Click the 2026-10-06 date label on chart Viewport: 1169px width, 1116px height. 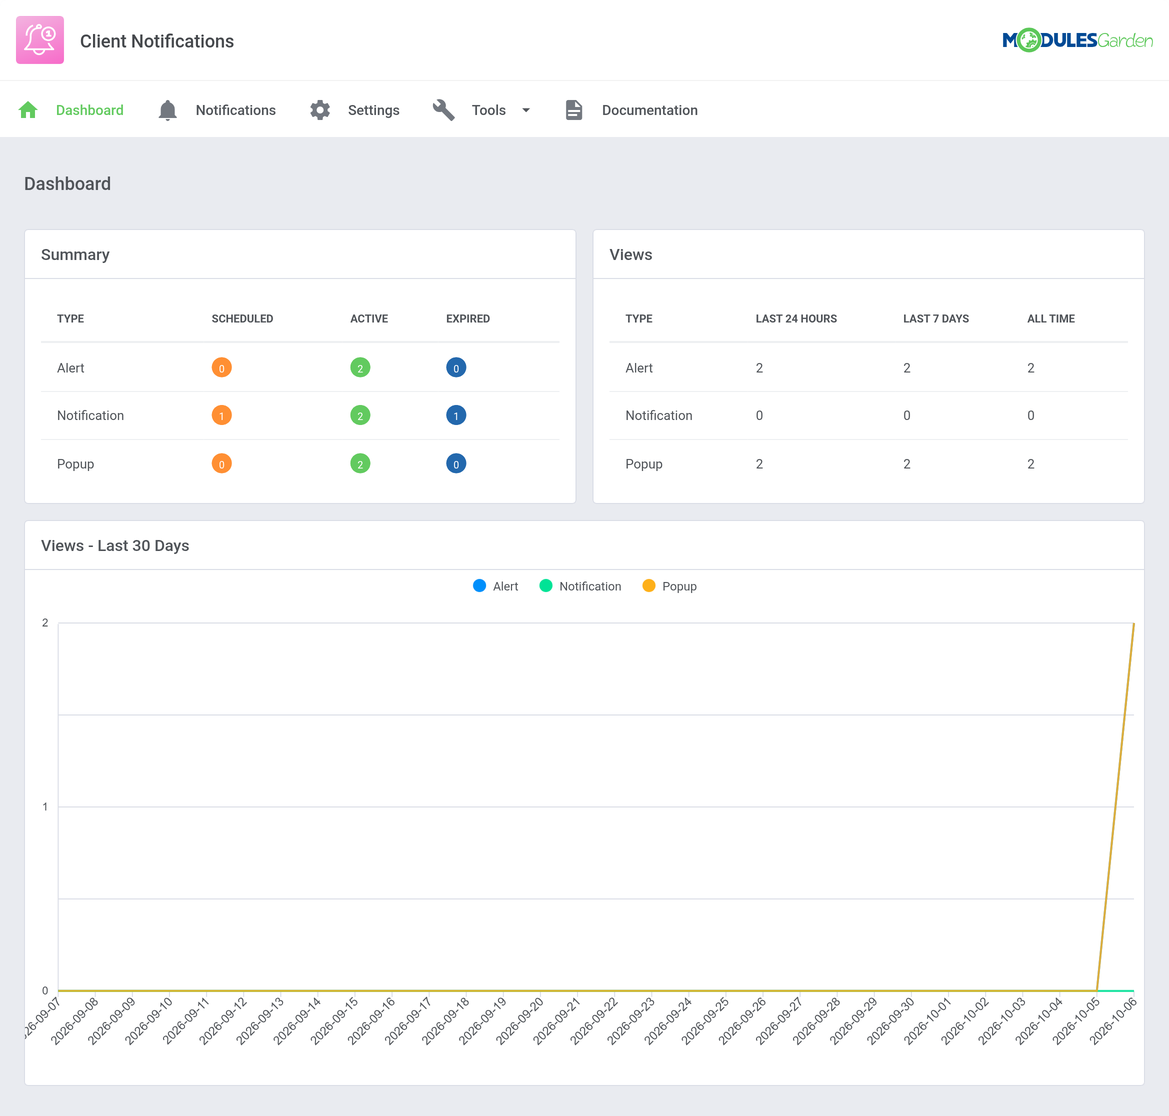point(1113,1021)
